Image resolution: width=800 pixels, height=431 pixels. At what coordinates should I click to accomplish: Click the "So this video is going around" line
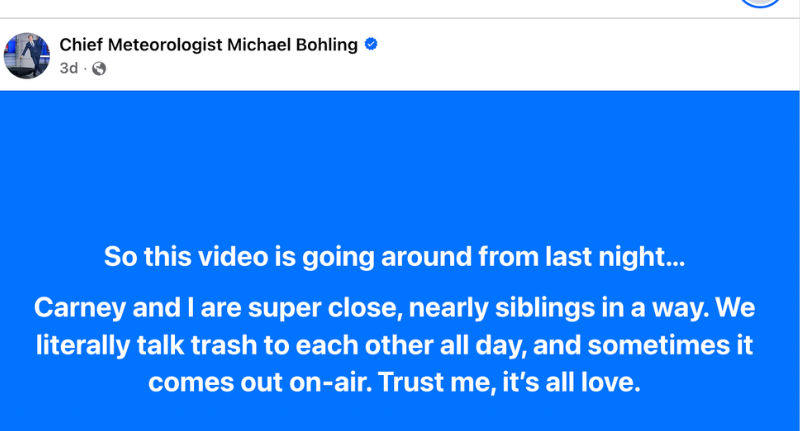point(395,257)
